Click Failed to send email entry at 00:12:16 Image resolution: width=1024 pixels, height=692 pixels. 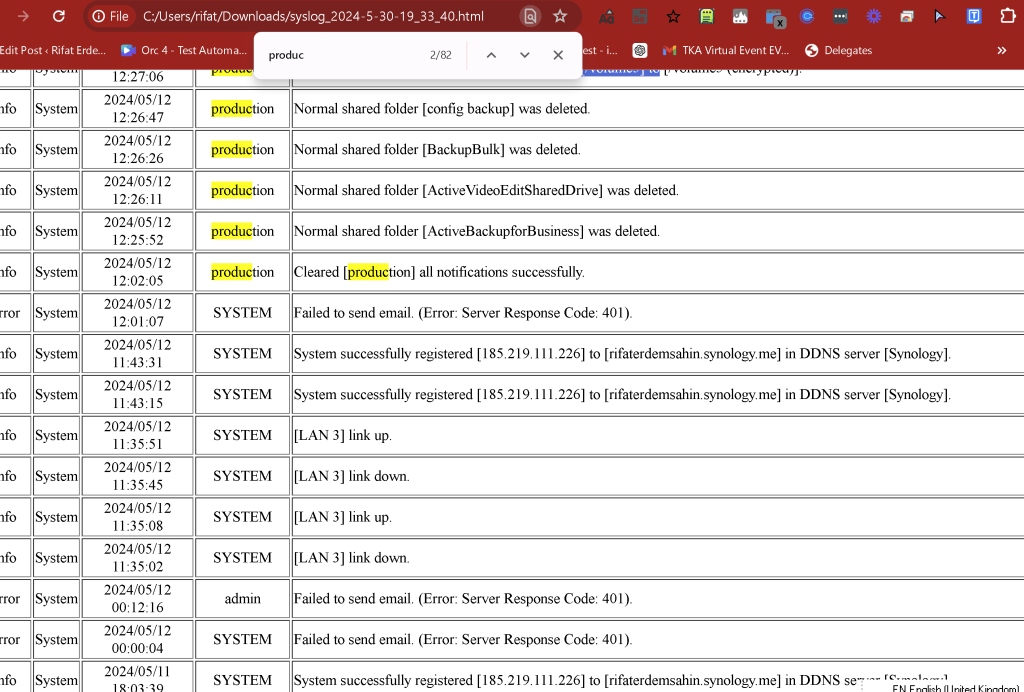click(x=463, y=599)
